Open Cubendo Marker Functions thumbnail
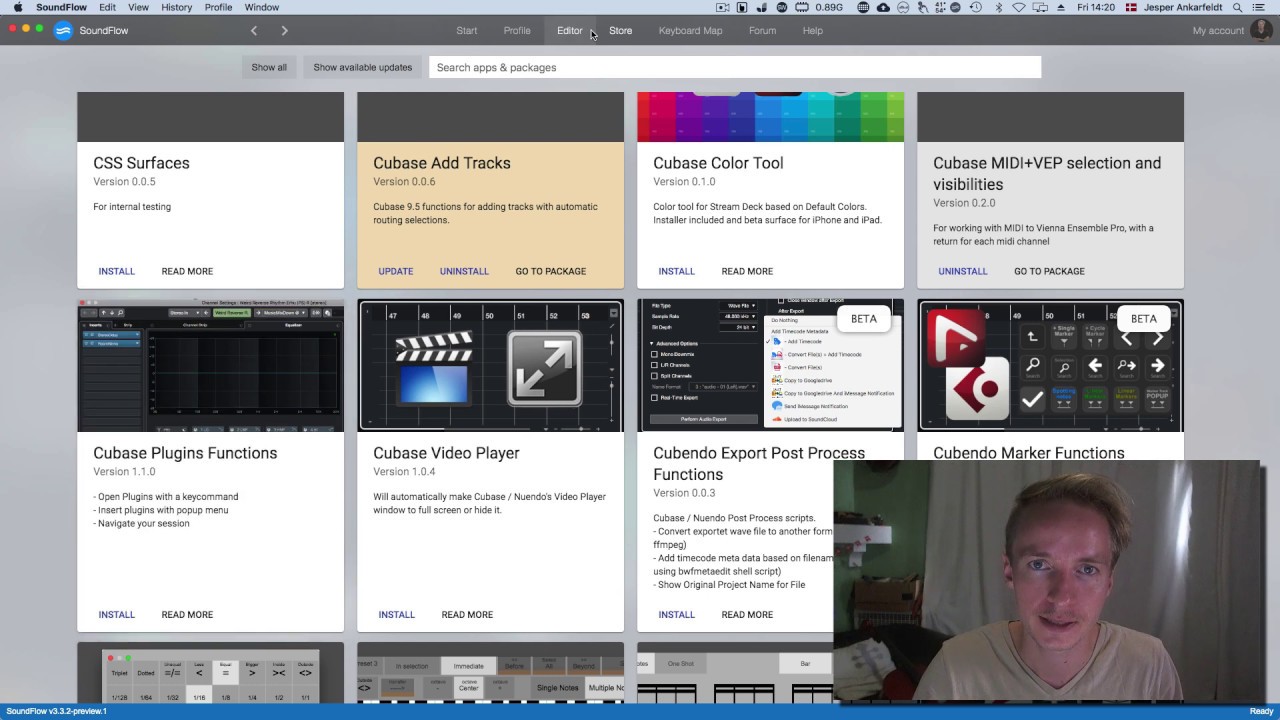The image size is (1280, 720). (x=1050, y=365)
